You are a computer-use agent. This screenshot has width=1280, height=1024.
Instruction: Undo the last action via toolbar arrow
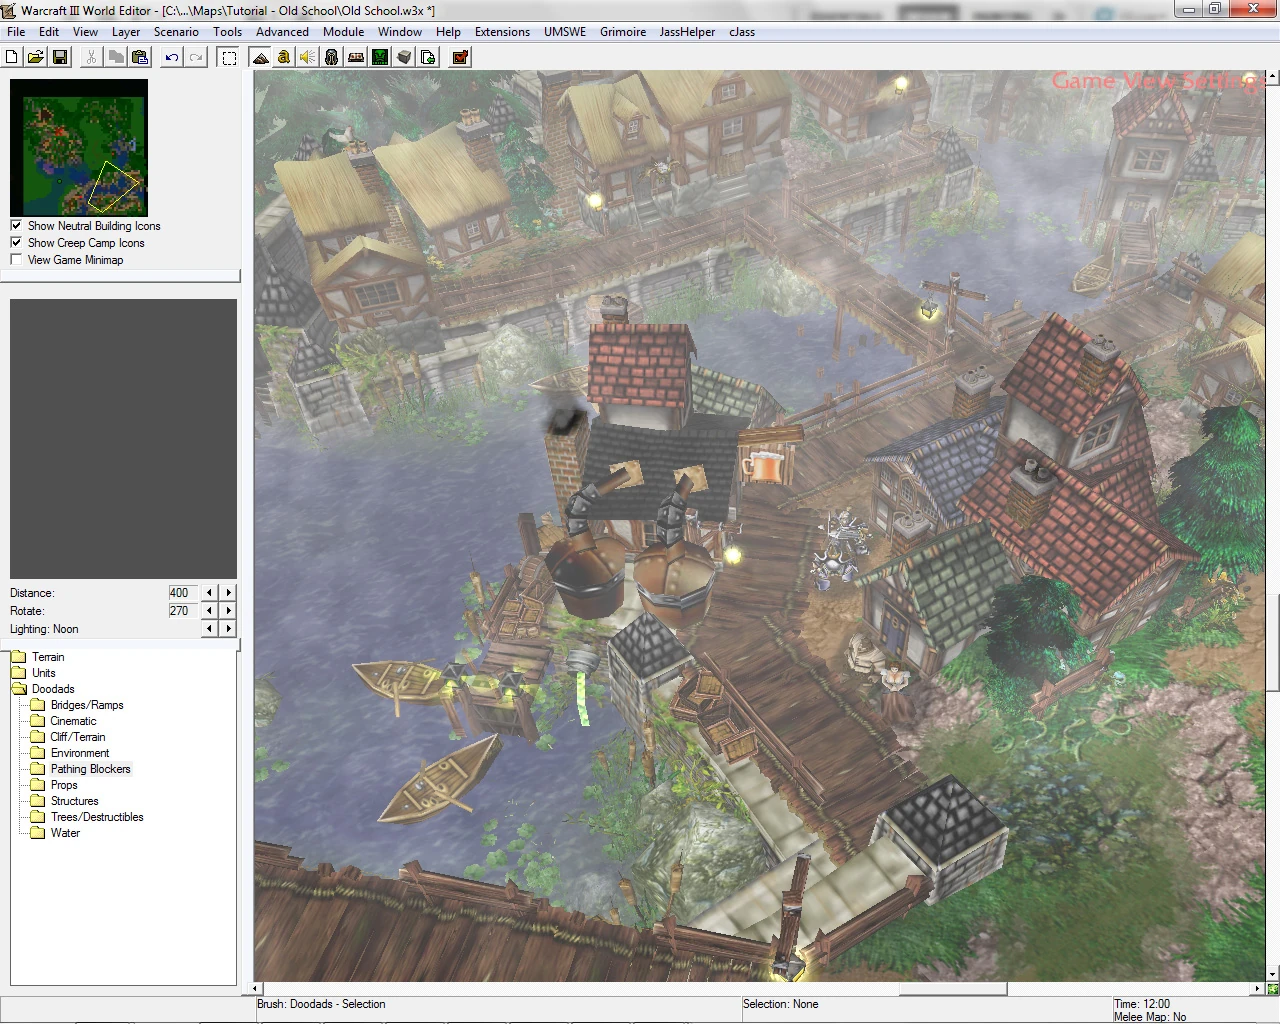click(172, 57)
